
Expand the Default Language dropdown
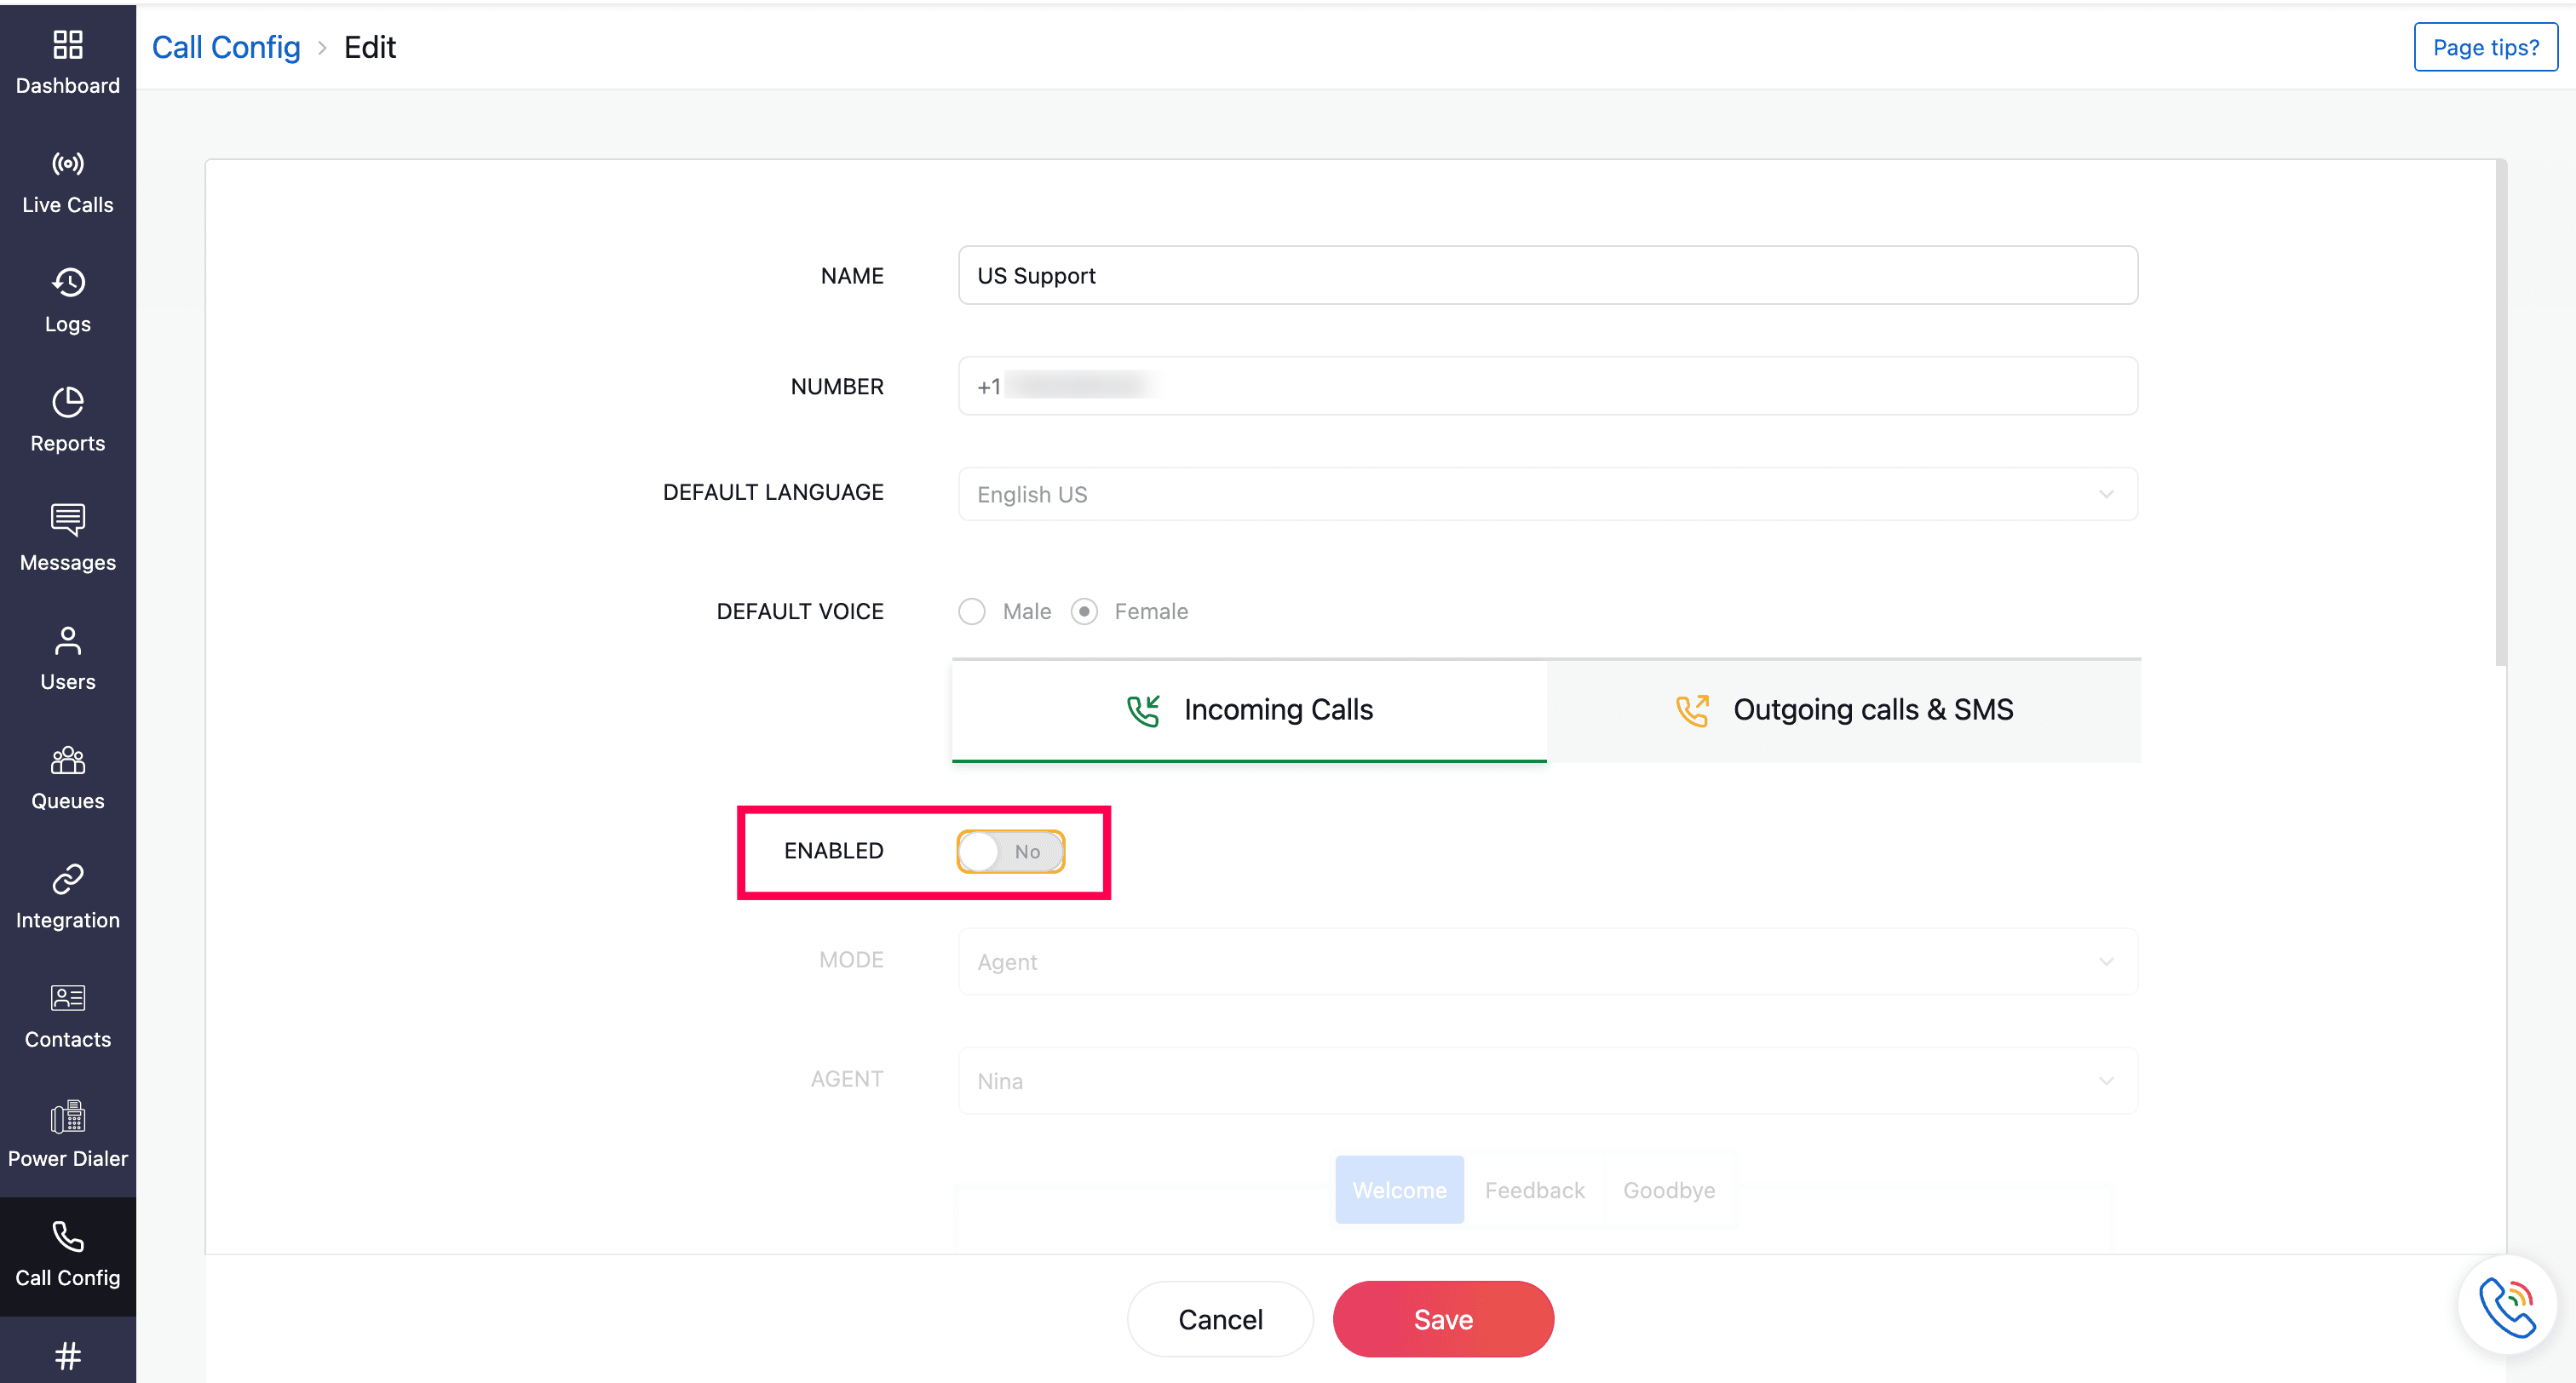coord(1547,494)
